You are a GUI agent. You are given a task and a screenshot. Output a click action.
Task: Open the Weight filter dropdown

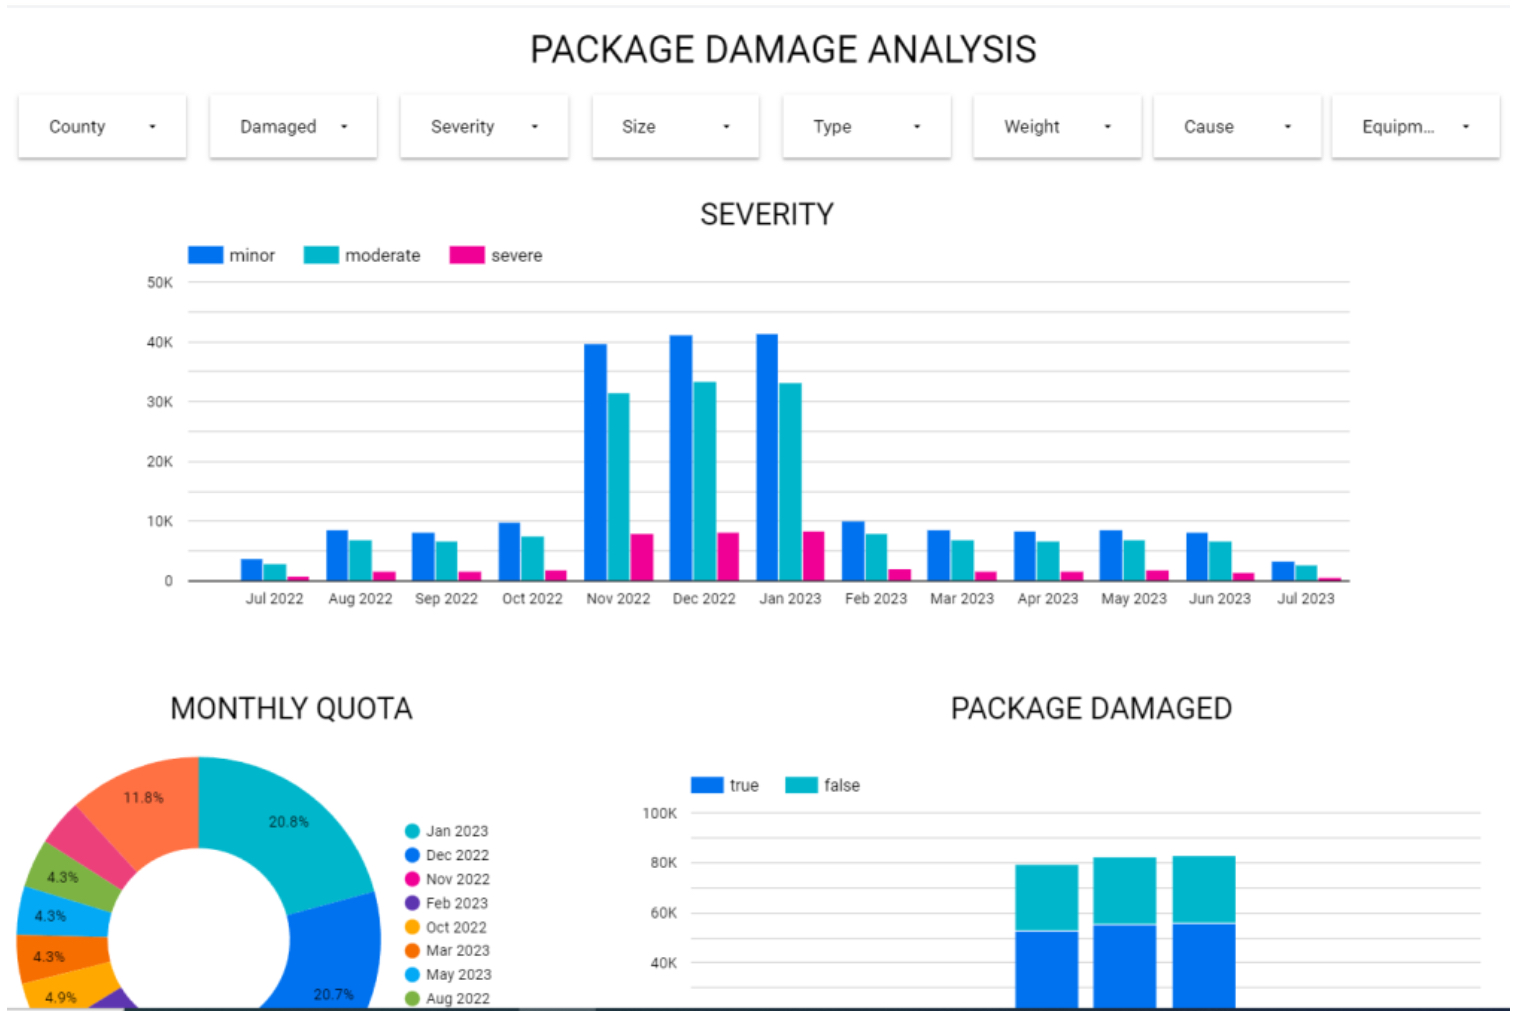pyautogui.click(x=1057, y=127)
